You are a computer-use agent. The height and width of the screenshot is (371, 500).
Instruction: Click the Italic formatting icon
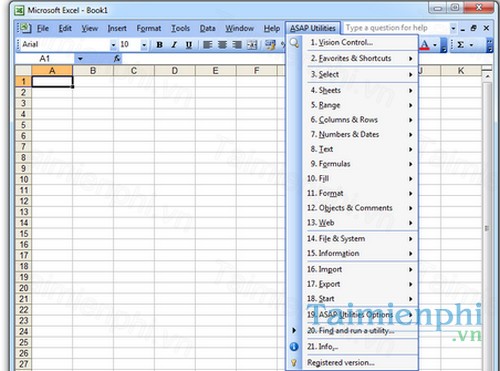(x=174, y=45)
